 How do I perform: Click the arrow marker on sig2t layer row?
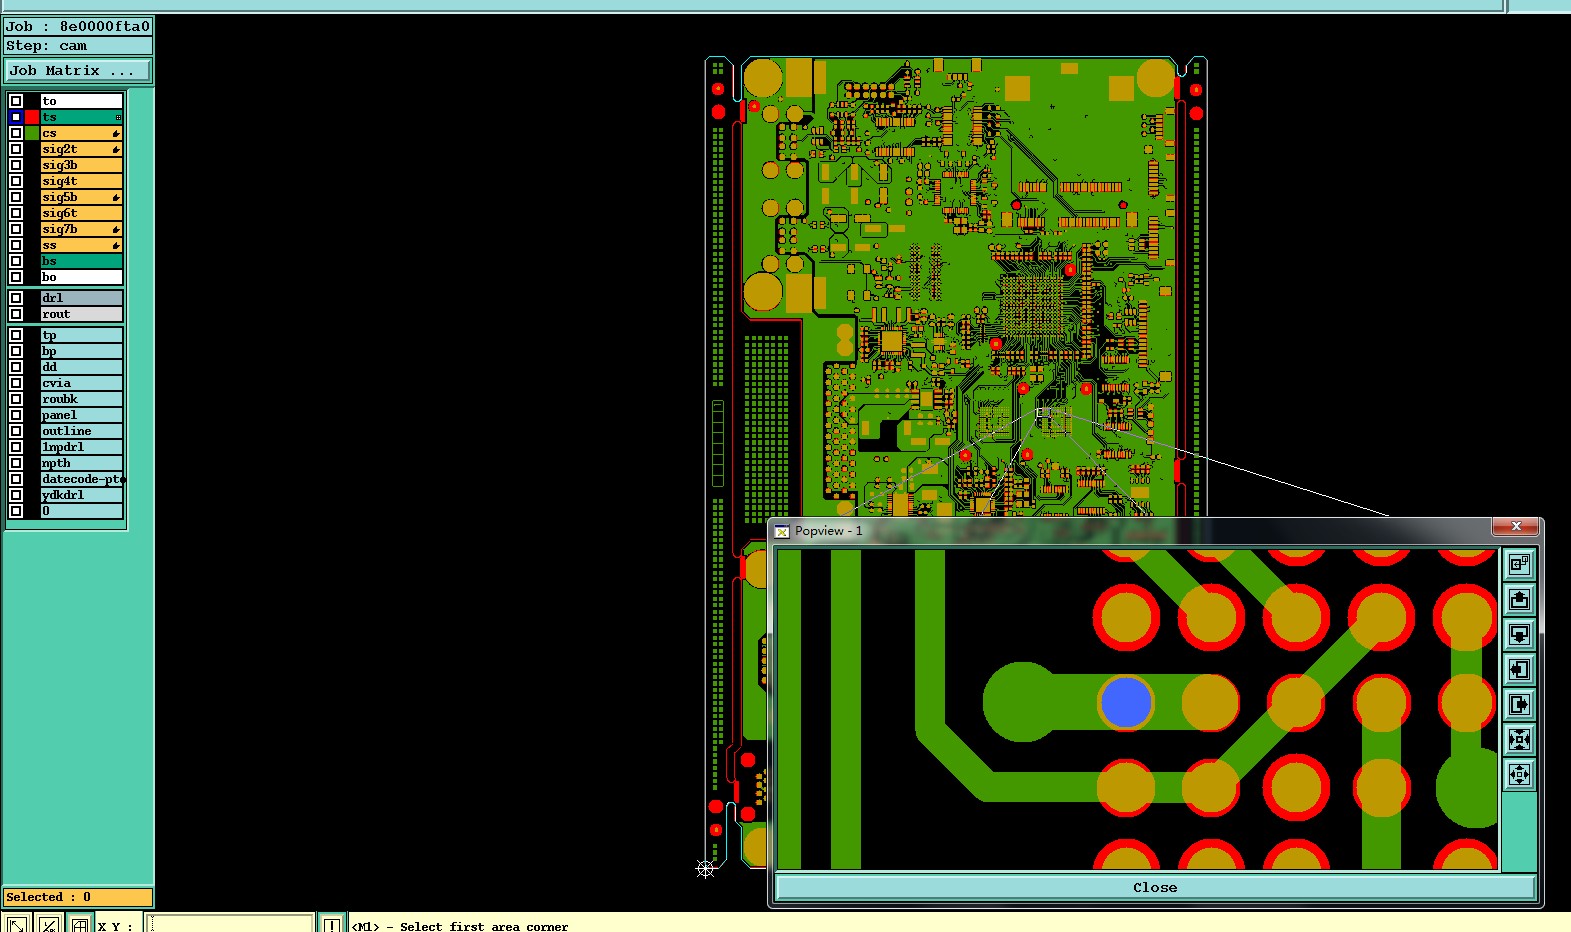[x=116, y=150]
